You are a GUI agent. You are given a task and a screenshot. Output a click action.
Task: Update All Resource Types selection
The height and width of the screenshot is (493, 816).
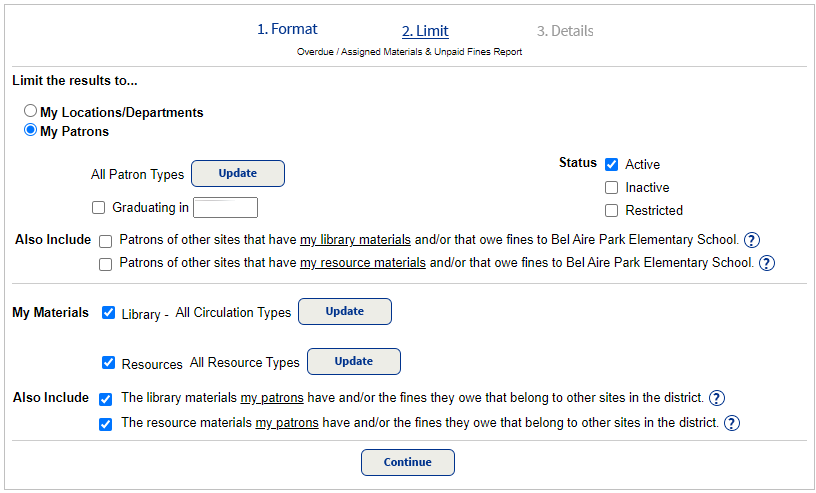tap(354, 362)
